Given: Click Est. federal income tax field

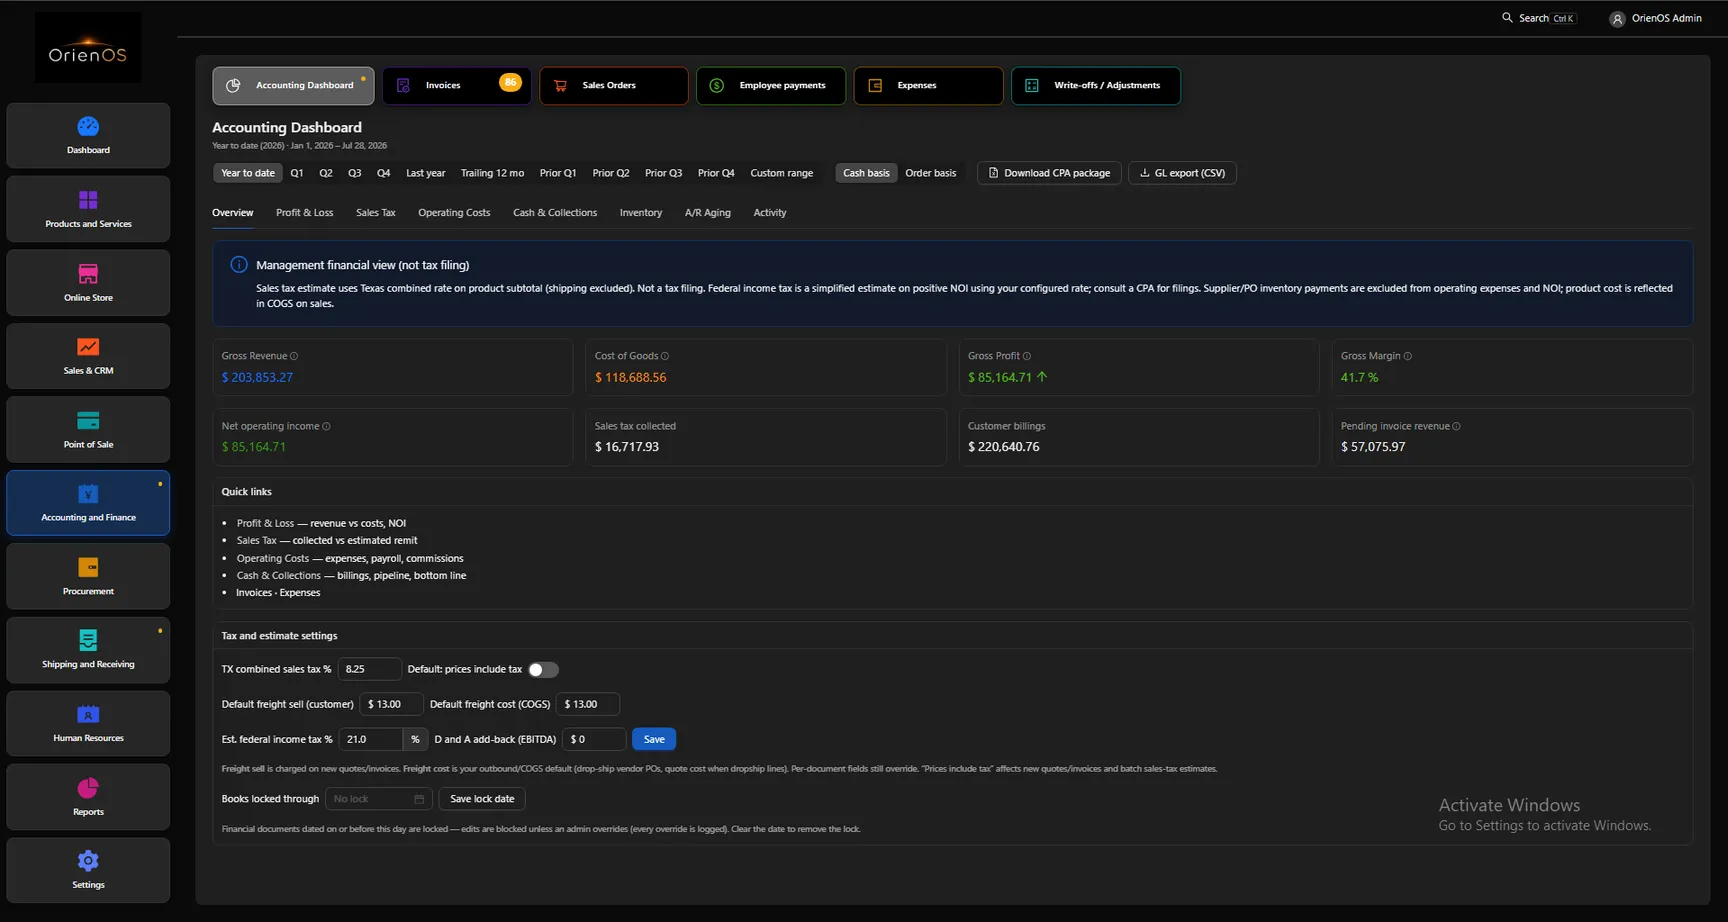Looking at the screenshot, I should (371, 740).
